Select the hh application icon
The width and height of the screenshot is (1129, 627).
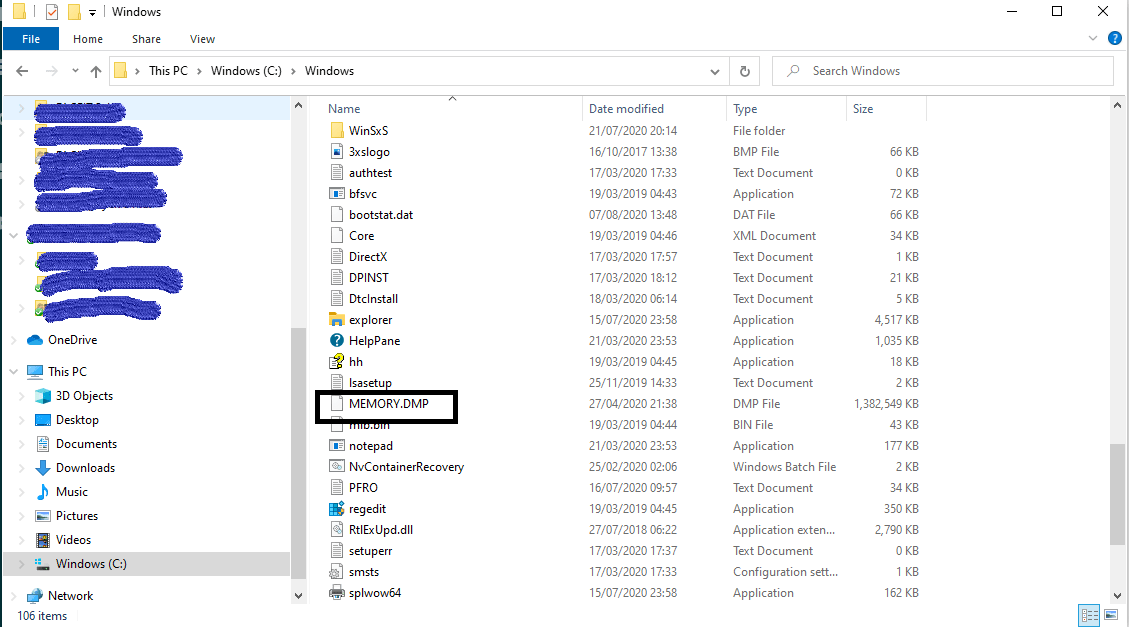point(336,361)
